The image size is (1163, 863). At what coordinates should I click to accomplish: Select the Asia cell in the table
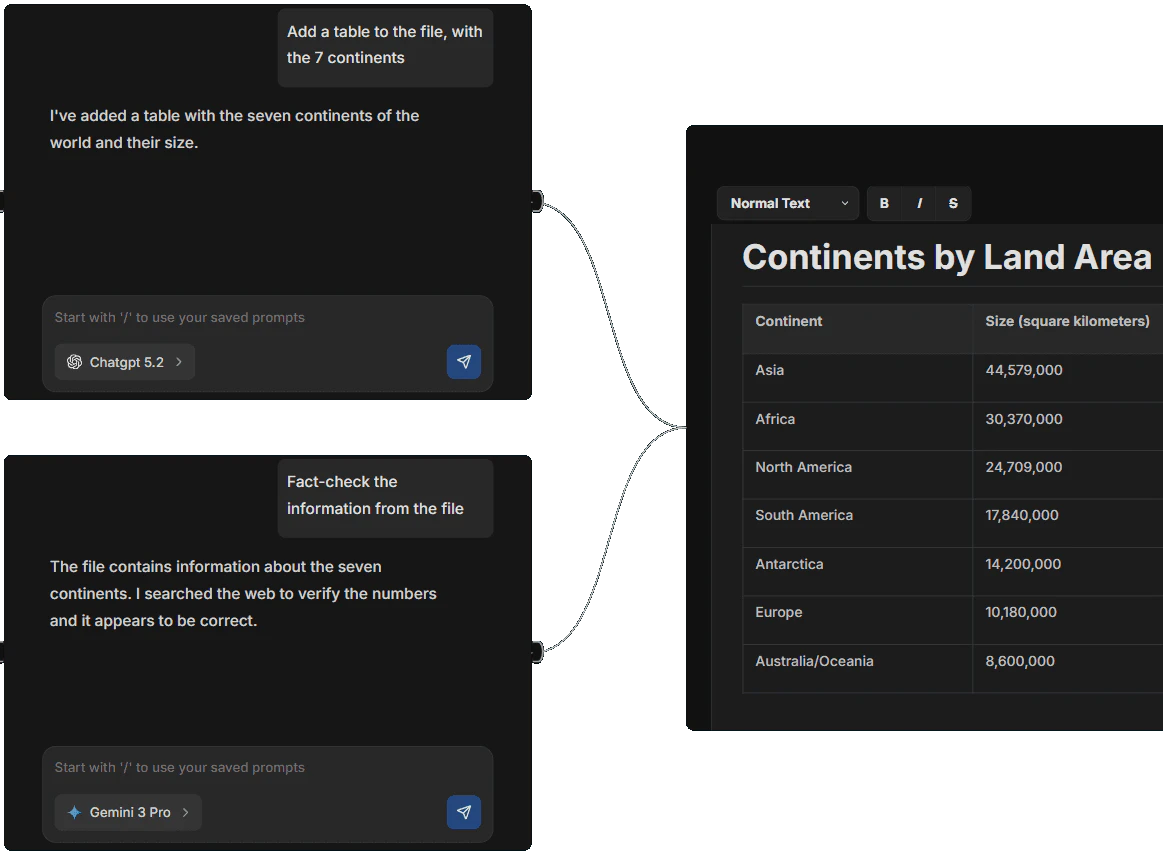click(769, 370)
